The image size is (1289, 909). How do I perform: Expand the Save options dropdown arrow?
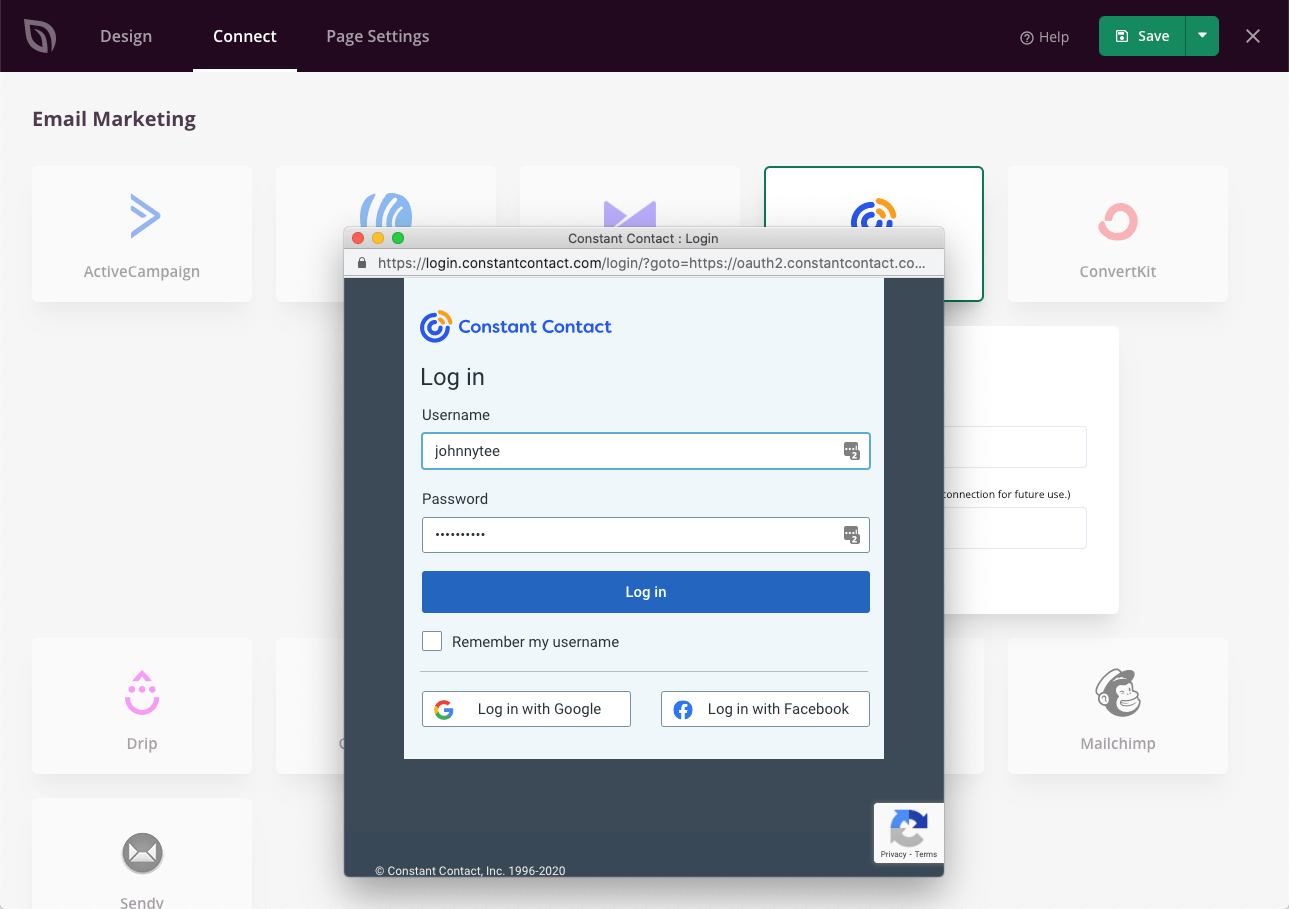(x=1202, y=36)
